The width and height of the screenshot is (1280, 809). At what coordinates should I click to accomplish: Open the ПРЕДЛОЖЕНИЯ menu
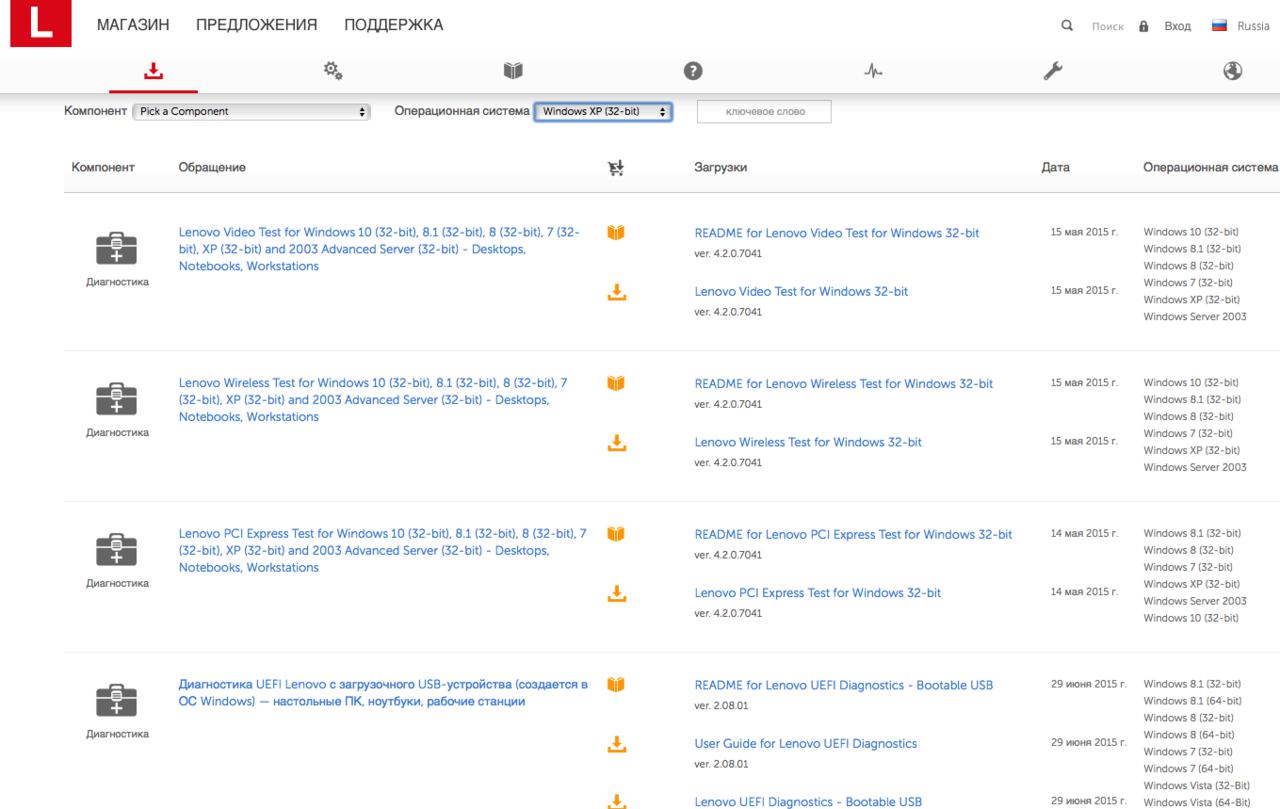pos(256,25)
